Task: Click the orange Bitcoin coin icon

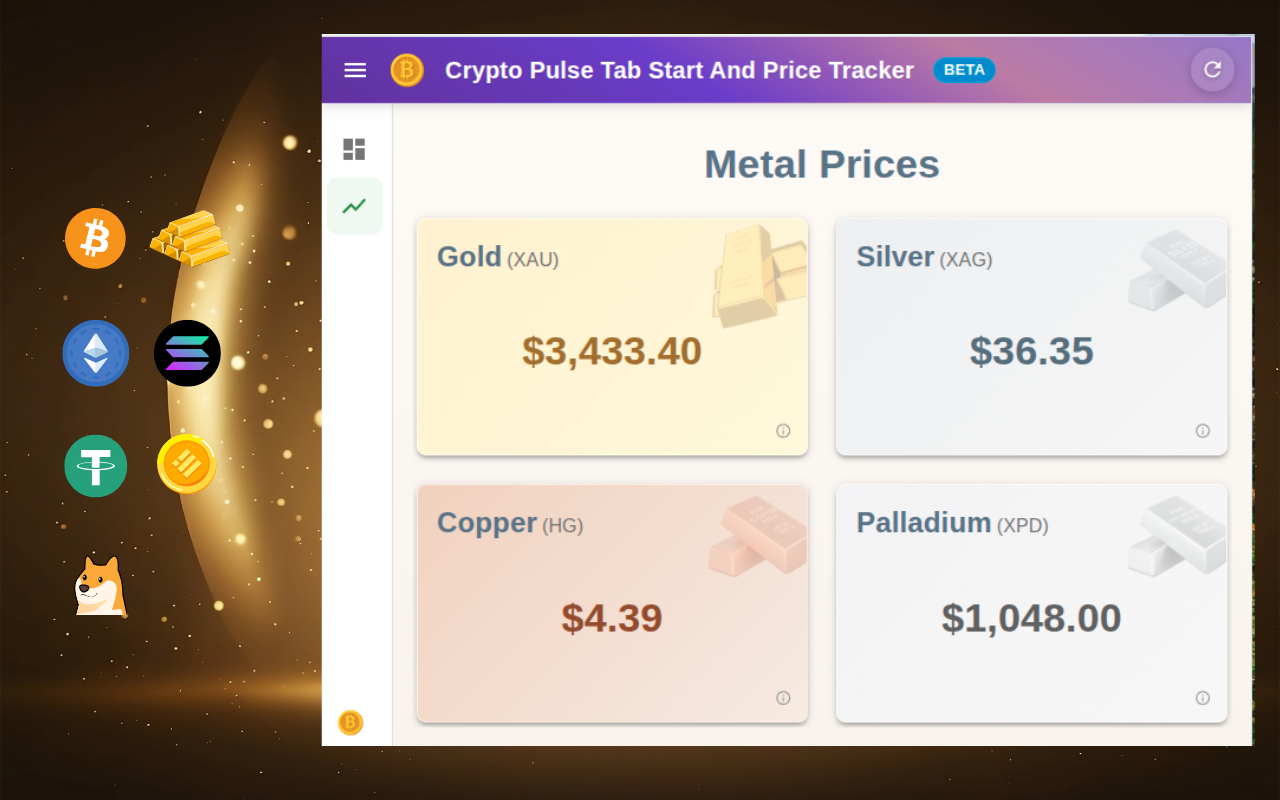Action: pos(95,238)
